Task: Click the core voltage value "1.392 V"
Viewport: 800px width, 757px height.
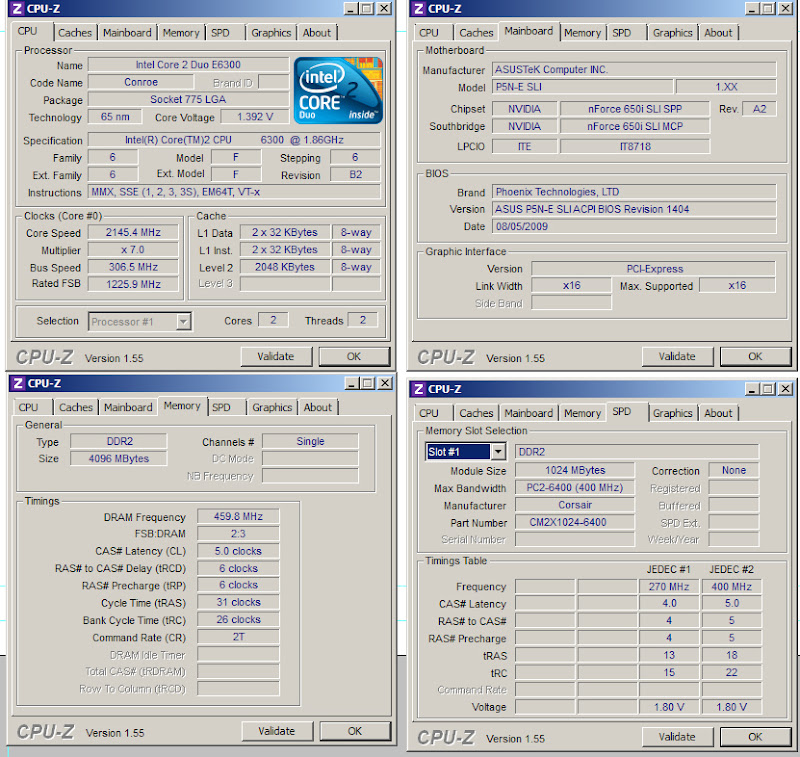Action: click(255, 117)
